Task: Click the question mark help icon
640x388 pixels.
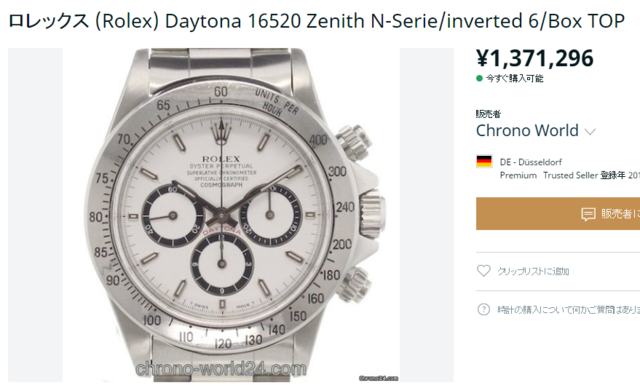Action: 484,310
